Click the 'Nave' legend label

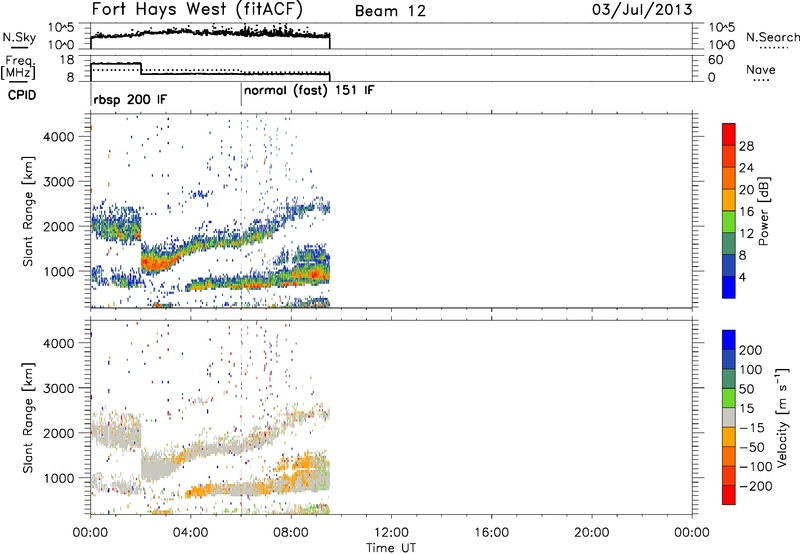(x=761, y=69)
